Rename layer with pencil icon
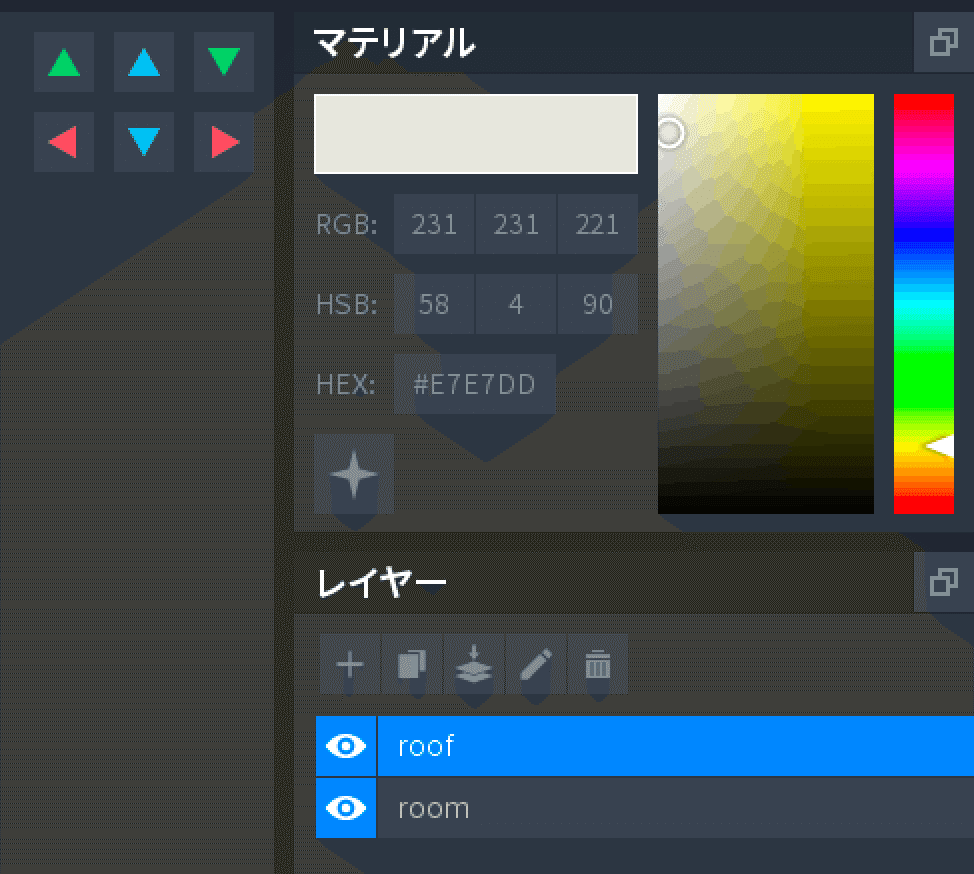 [536, 664]
